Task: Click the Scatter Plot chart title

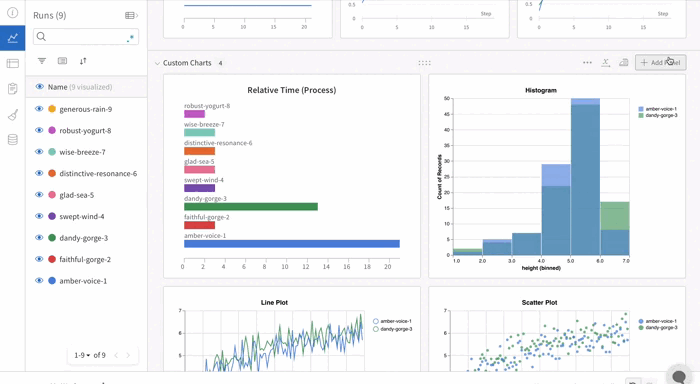Action: pyautogui.click(x=539, y=302)
